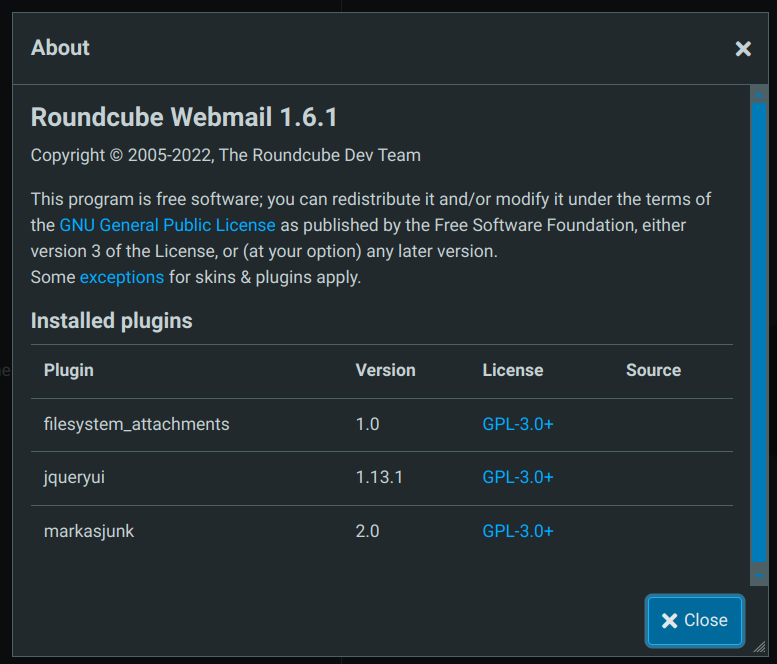
Task: Open the GPL-3.0+ license for markasjunk
Action: 518,531
